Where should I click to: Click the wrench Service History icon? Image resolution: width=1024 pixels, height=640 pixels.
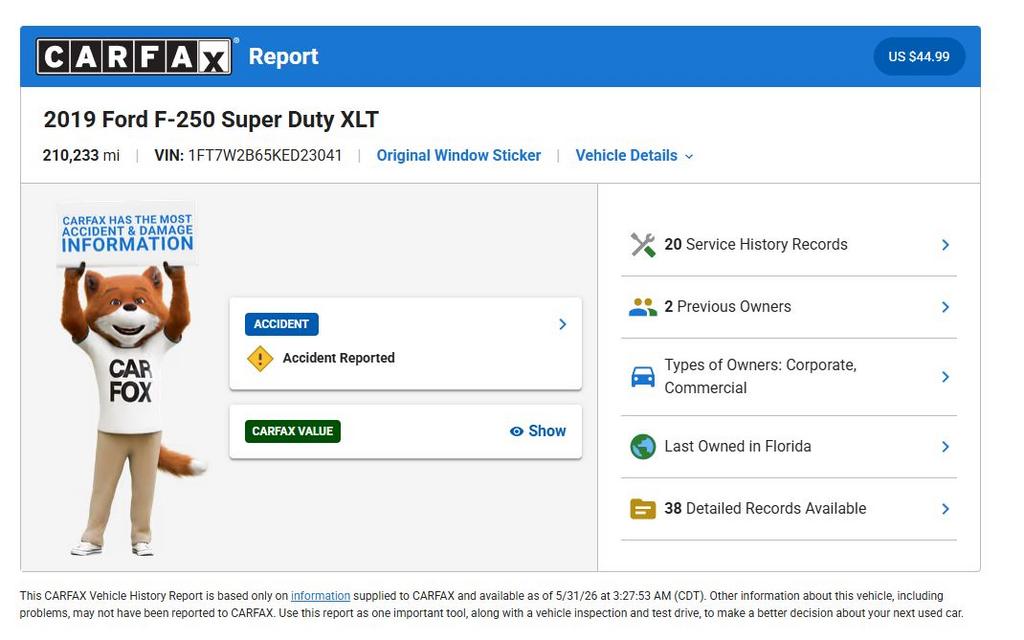point(643,245)
